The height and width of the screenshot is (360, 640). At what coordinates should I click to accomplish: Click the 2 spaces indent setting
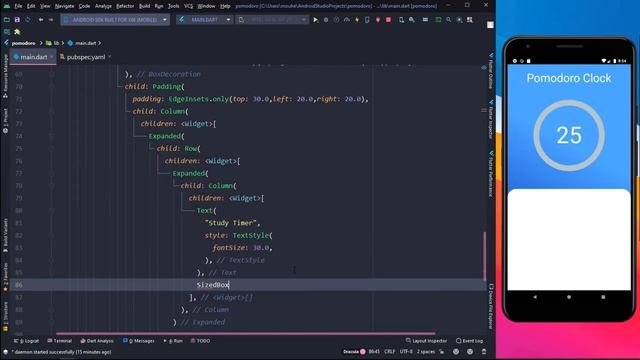click(426, 351)
